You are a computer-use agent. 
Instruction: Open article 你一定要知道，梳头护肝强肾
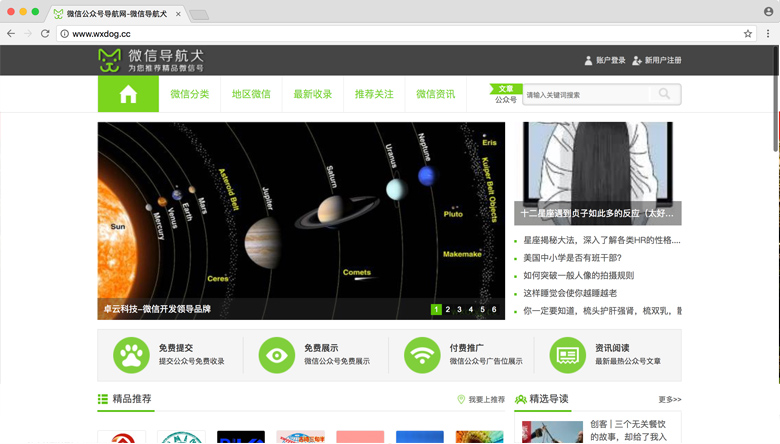point(602,311)
